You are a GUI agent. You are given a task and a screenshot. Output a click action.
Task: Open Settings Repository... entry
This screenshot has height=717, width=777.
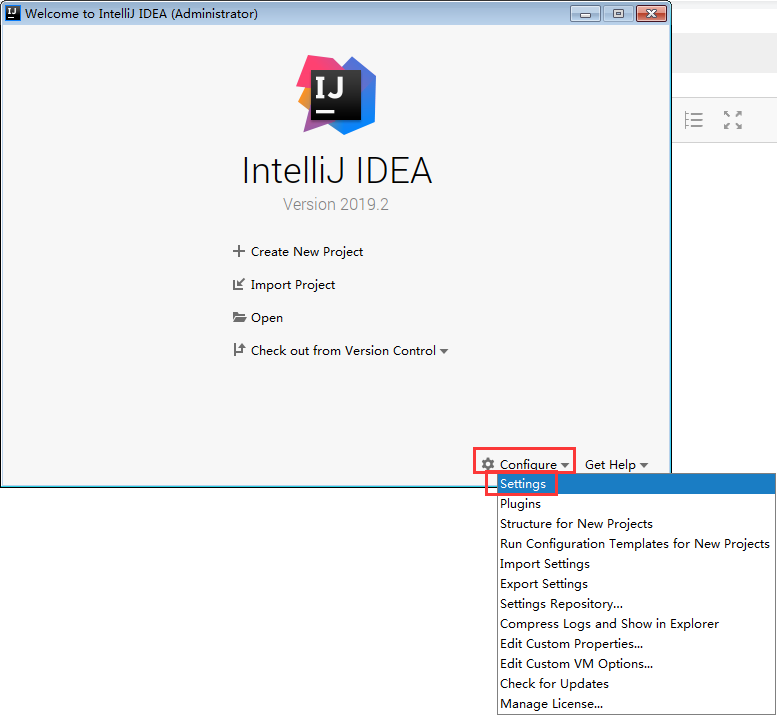[636, 604]
